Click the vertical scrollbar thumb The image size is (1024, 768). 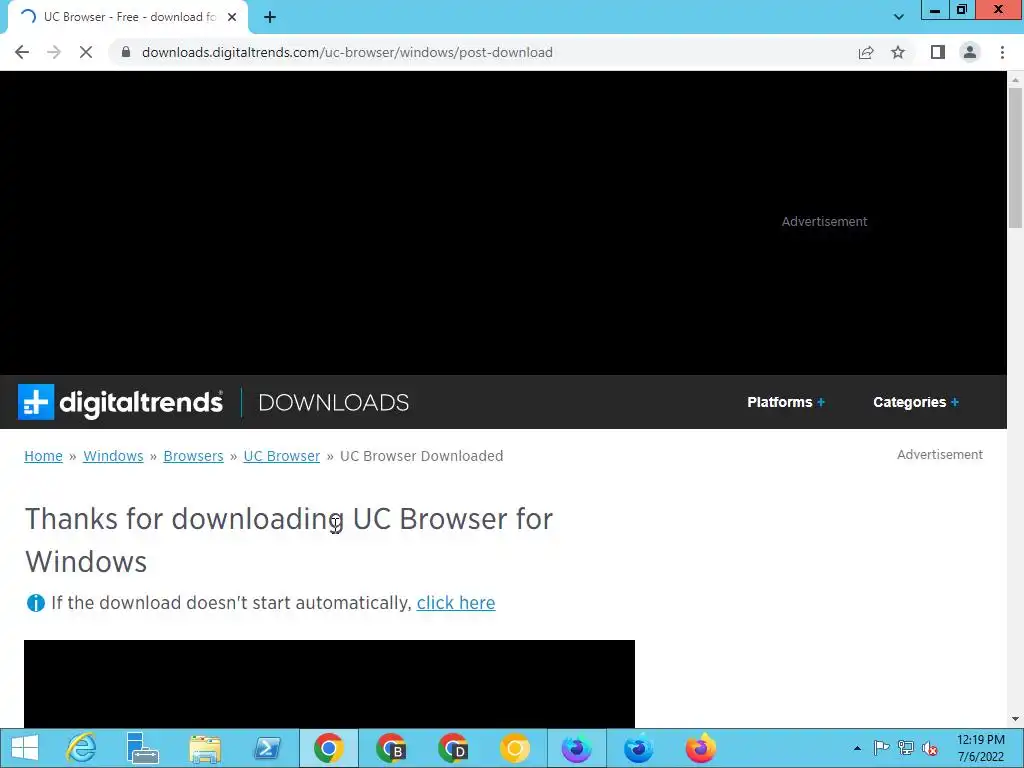(x=1015, y=157)
